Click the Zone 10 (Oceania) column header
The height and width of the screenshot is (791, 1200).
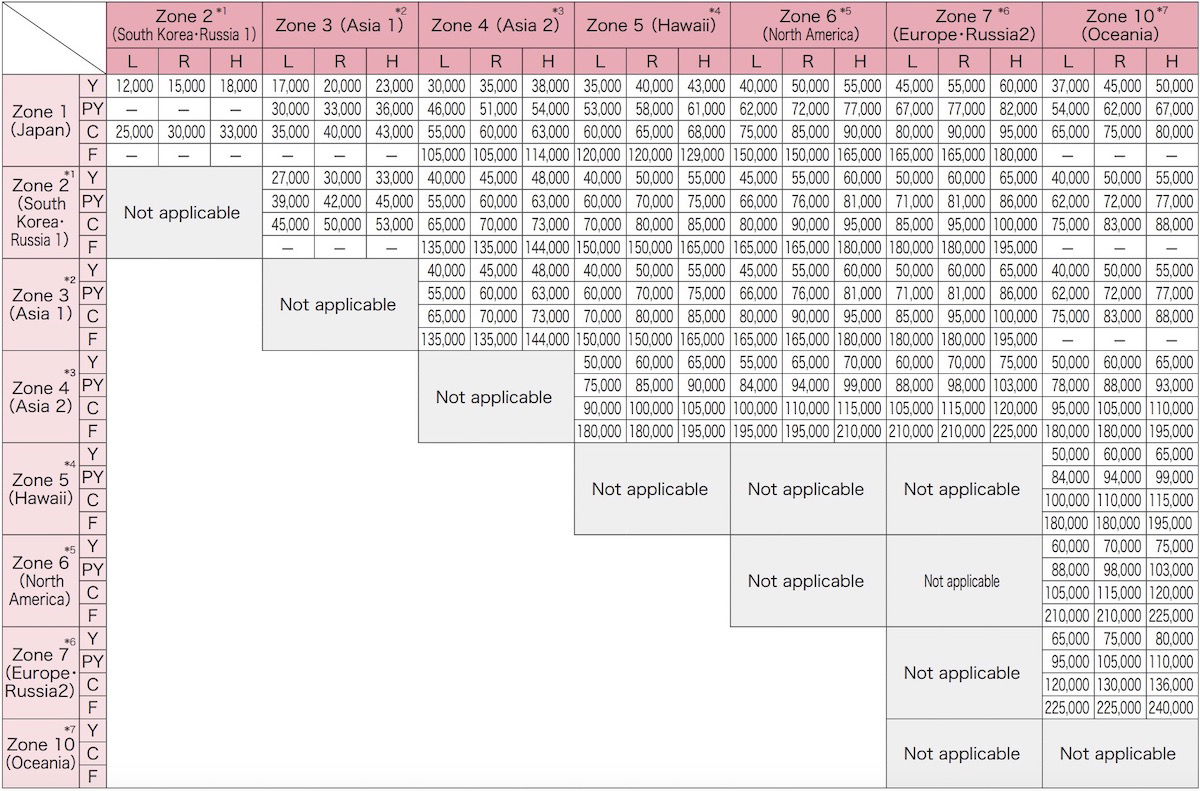pyautogui.click(x=1121, y=25)
